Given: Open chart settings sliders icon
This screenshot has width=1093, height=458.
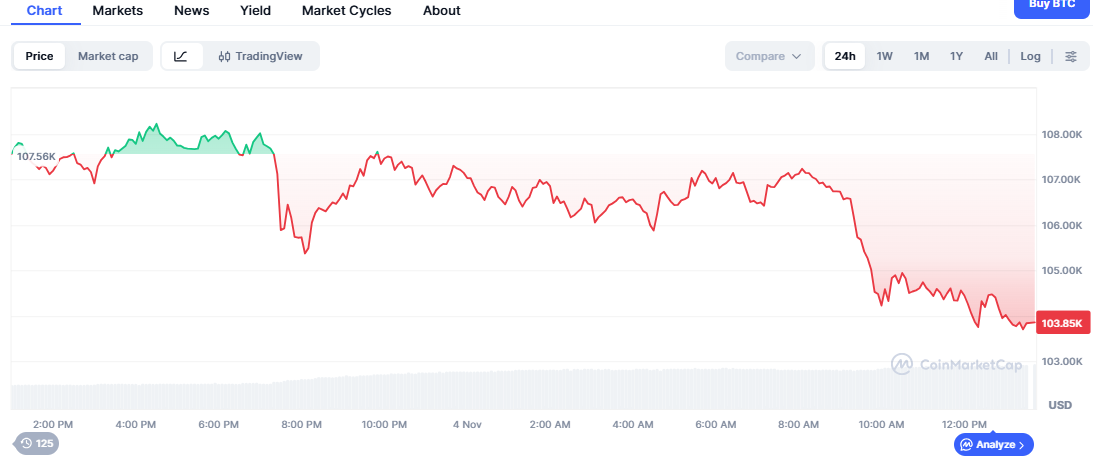Looking at the screenshot, I should pyautogui.click(x=1070, y=56).
